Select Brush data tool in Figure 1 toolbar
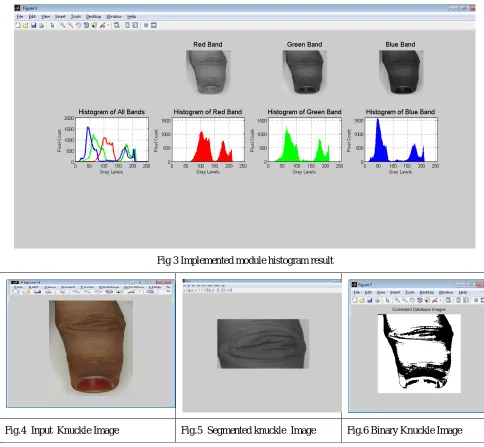 pos(102,25)
